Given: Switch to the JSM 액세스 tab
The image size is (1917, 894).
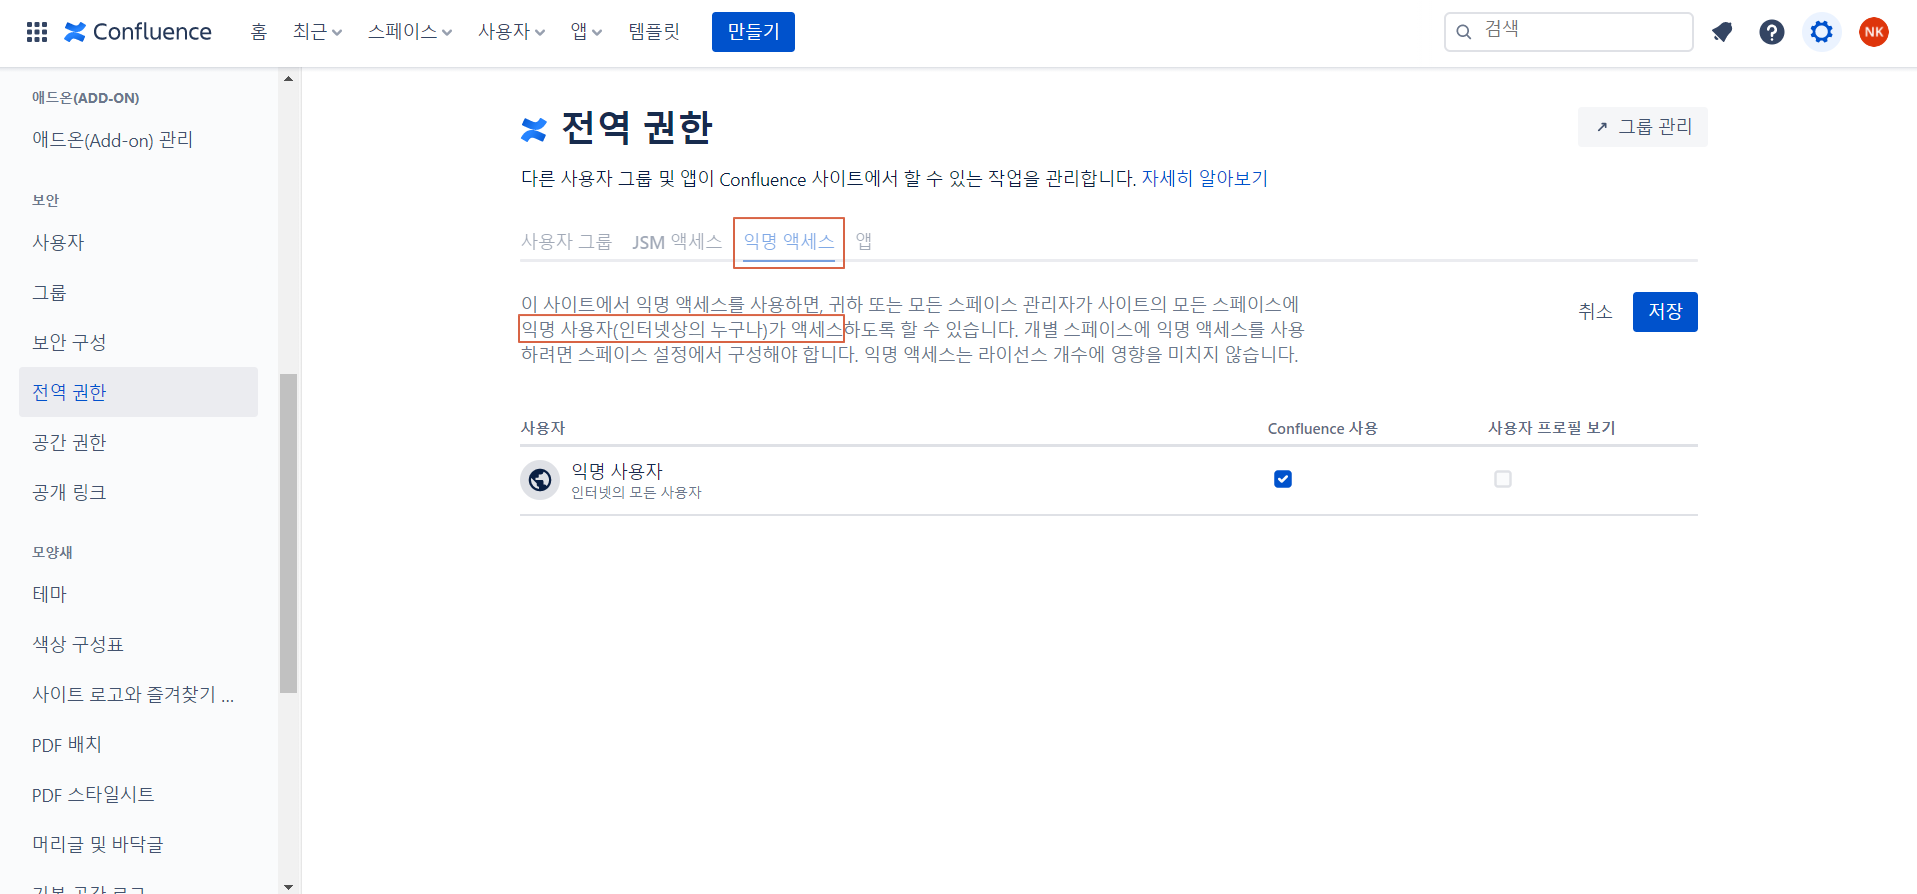Looking at the screenshot, I should click(676, 242).
